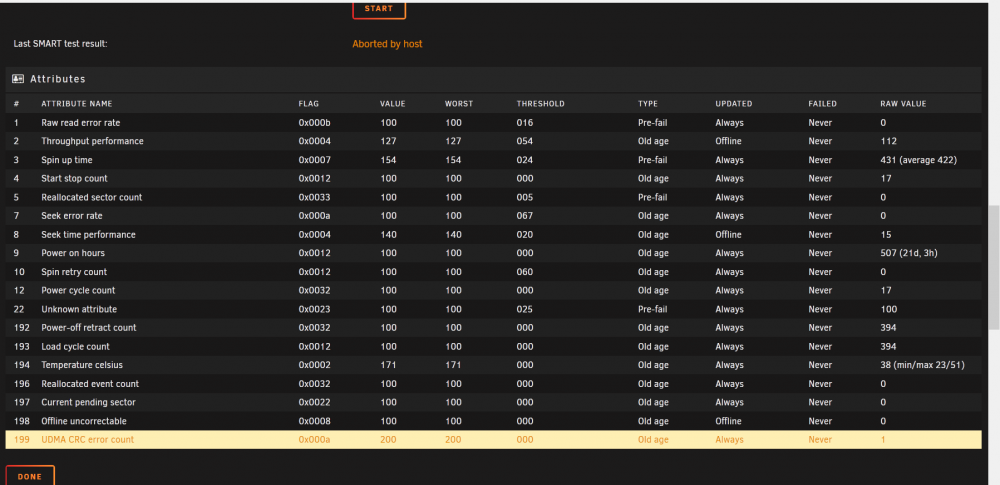Select the 'Raw read error rate' row
The height and width of the screenshot is (485, 1000).
494,123
